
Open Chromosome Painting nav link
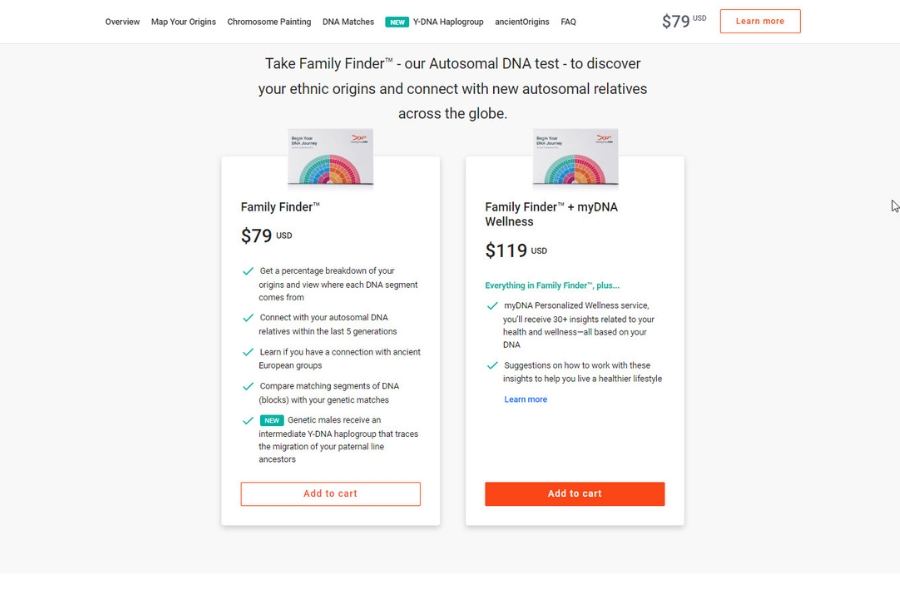click(x=269, y=22)
